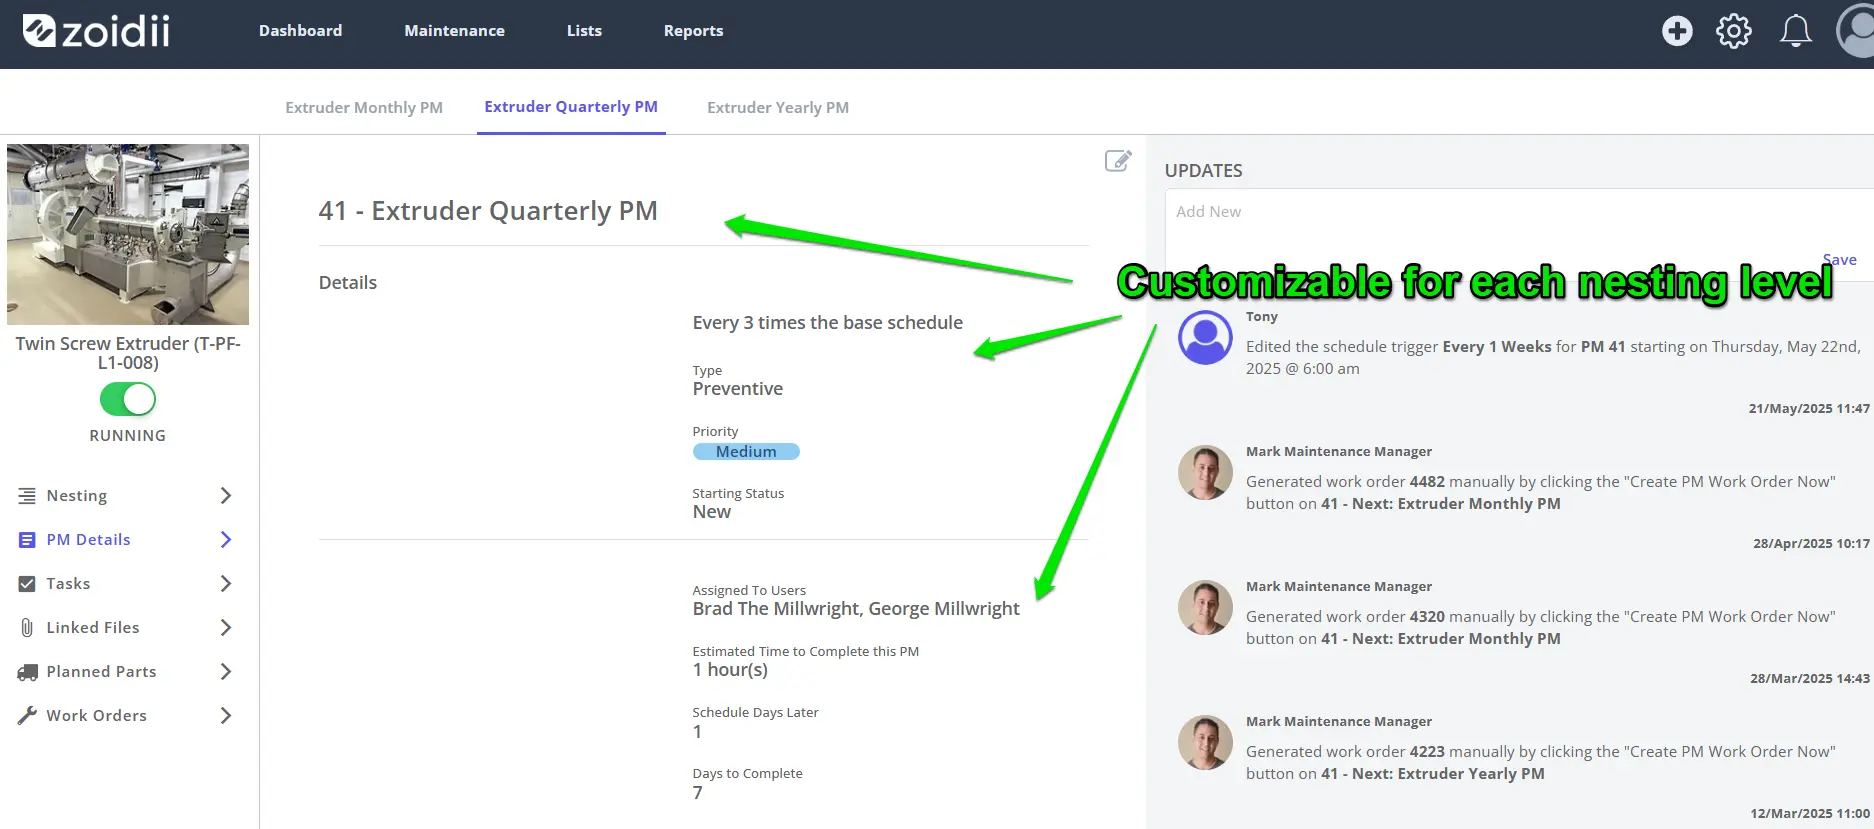Open the notifications bell
Viewport: 1874px width, 829px height.
pos(1796,31)
